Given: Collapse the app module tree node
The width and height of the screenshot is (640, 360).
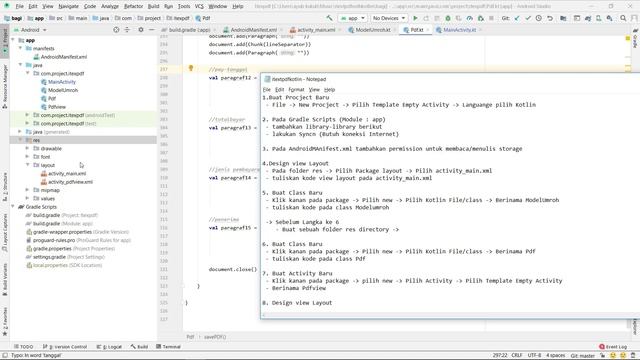Looking at the screenshot, I should point(13,40).
